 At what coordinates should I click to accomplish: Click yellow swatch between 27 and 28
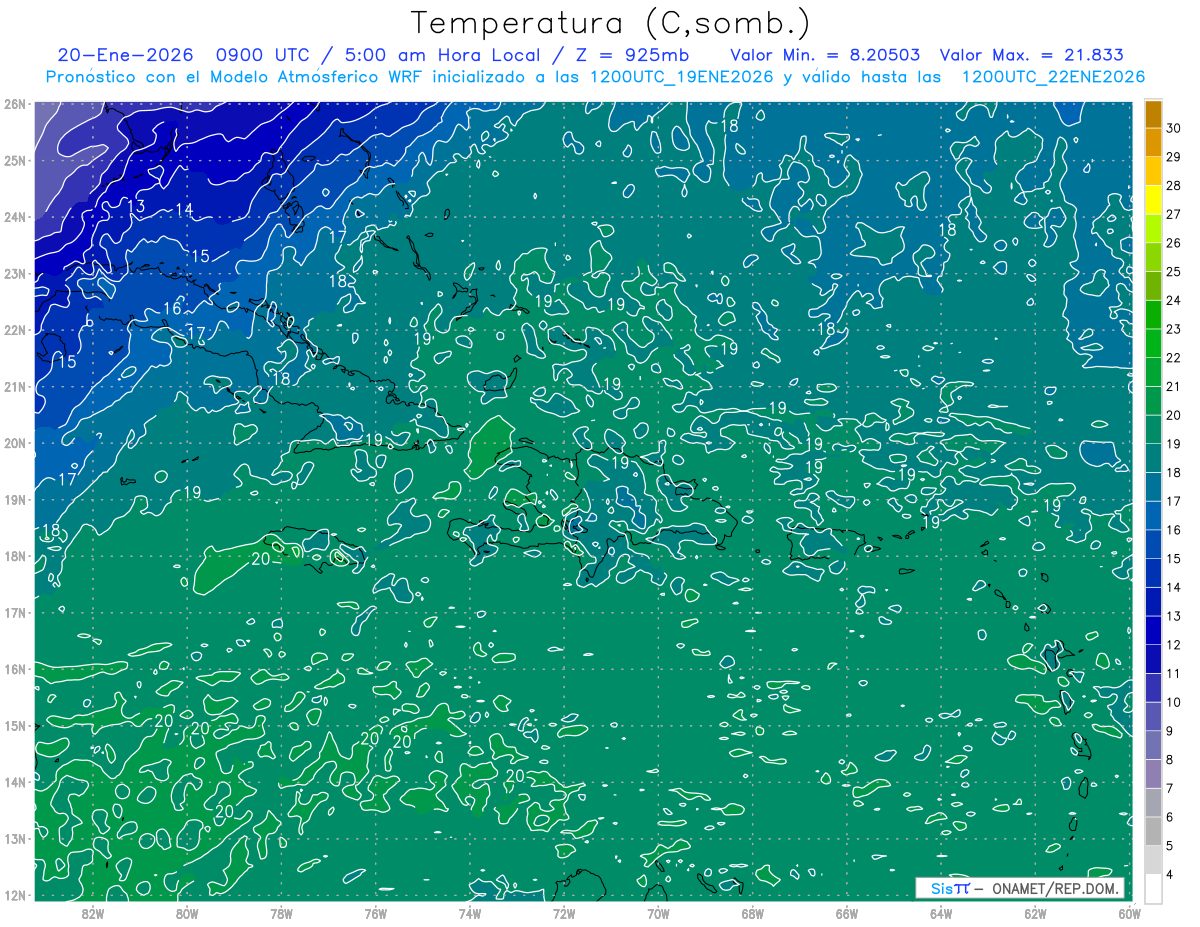point(1153,200)
